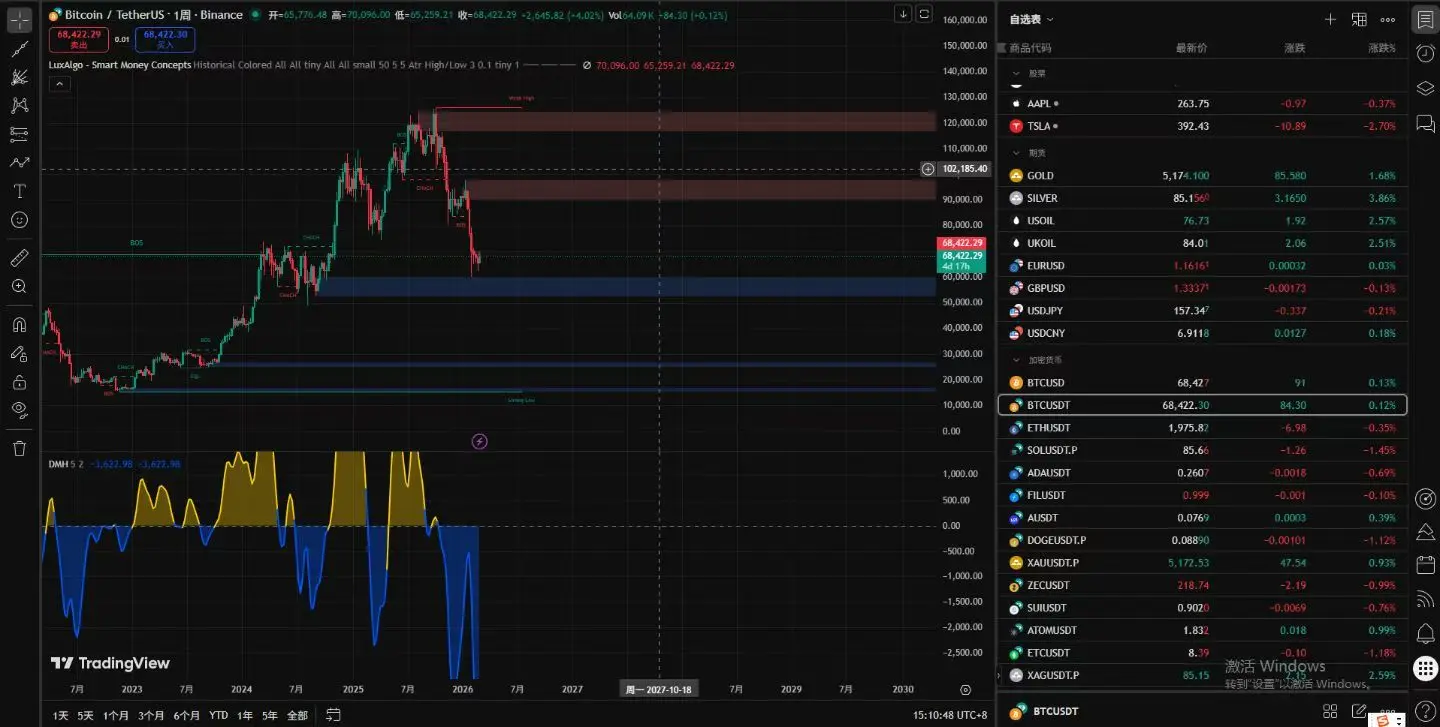
Task: Select the 5年 time range
Action: [x=270, y=715]
